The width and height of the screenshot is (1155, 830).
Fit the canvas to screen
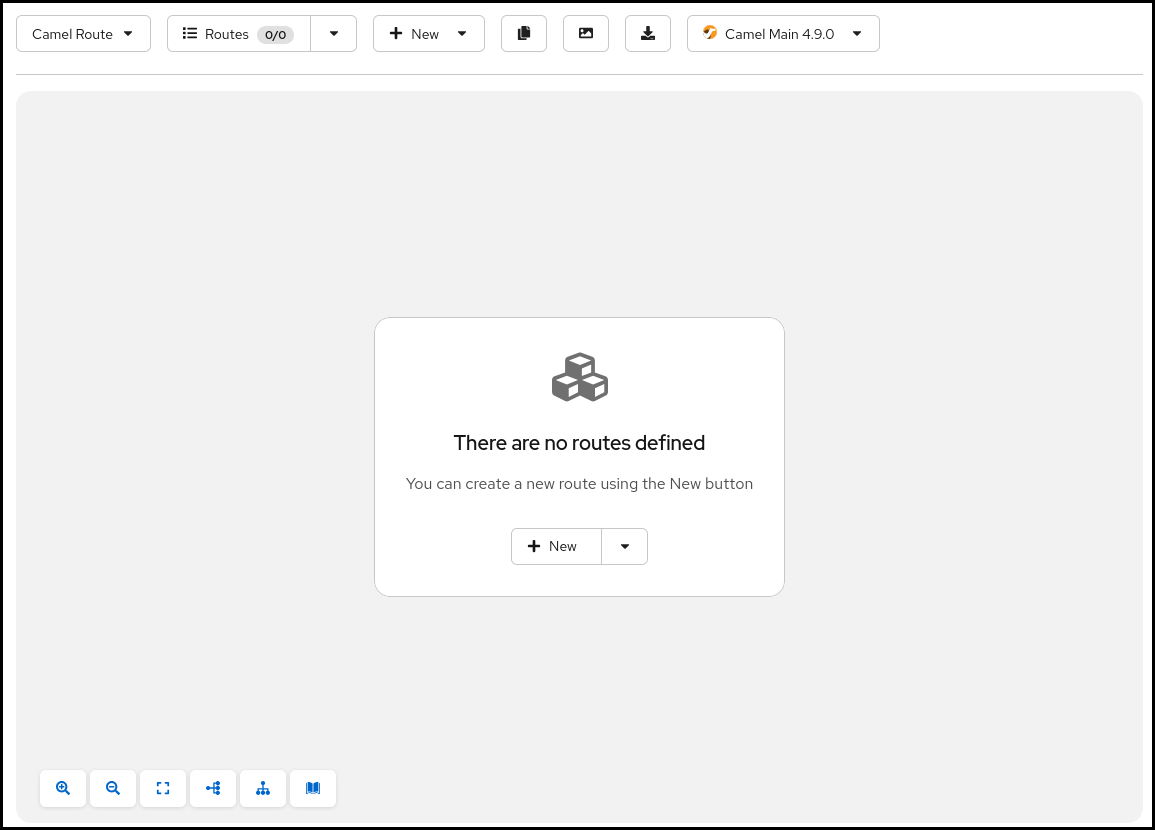(x=163, y=788)
